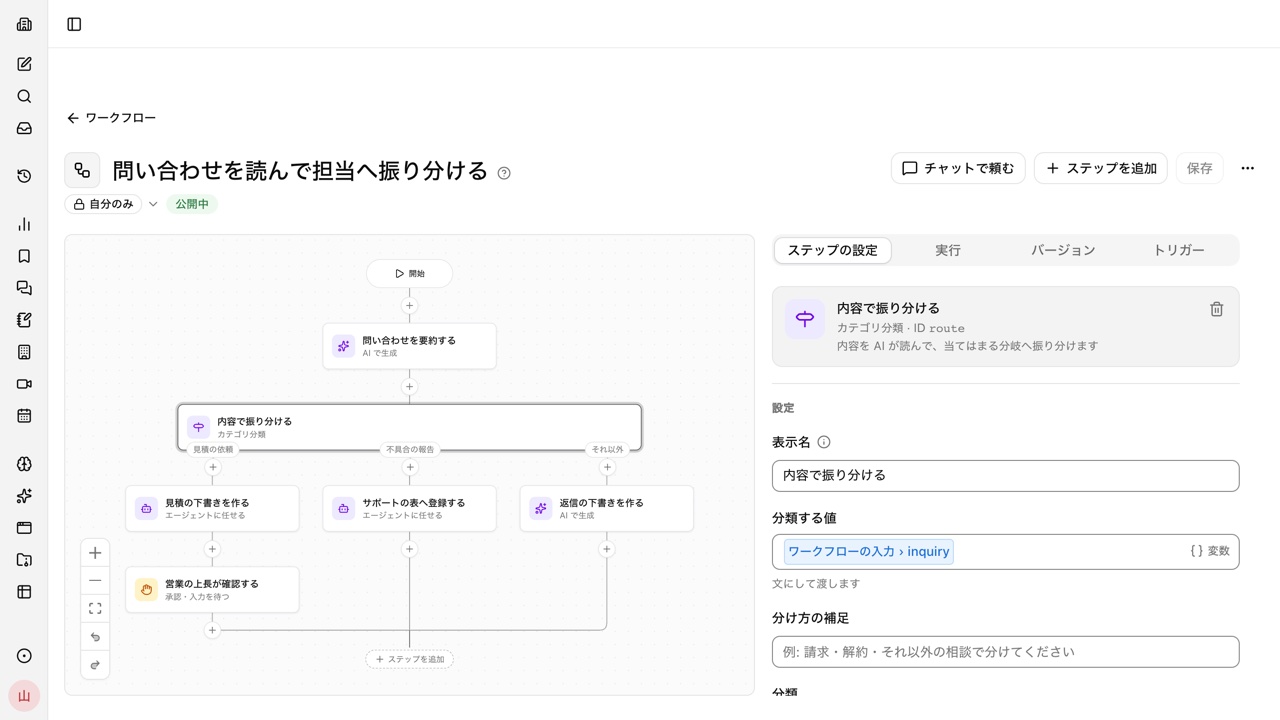Switch to the バージョン tab
The width and height of the screenshot is (1280, 720).
[1063, 250]
